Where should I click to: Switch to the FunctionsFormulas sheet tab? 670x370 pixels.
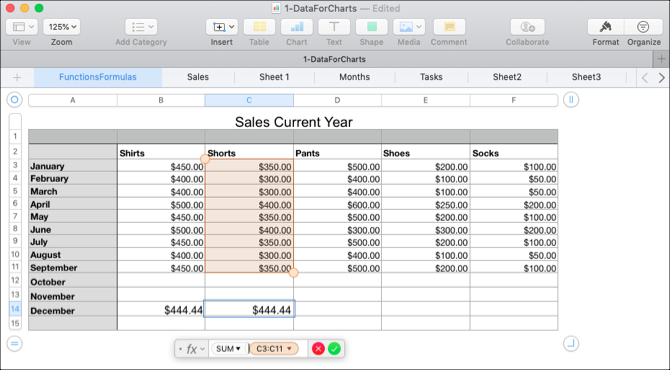coord(98,77)
